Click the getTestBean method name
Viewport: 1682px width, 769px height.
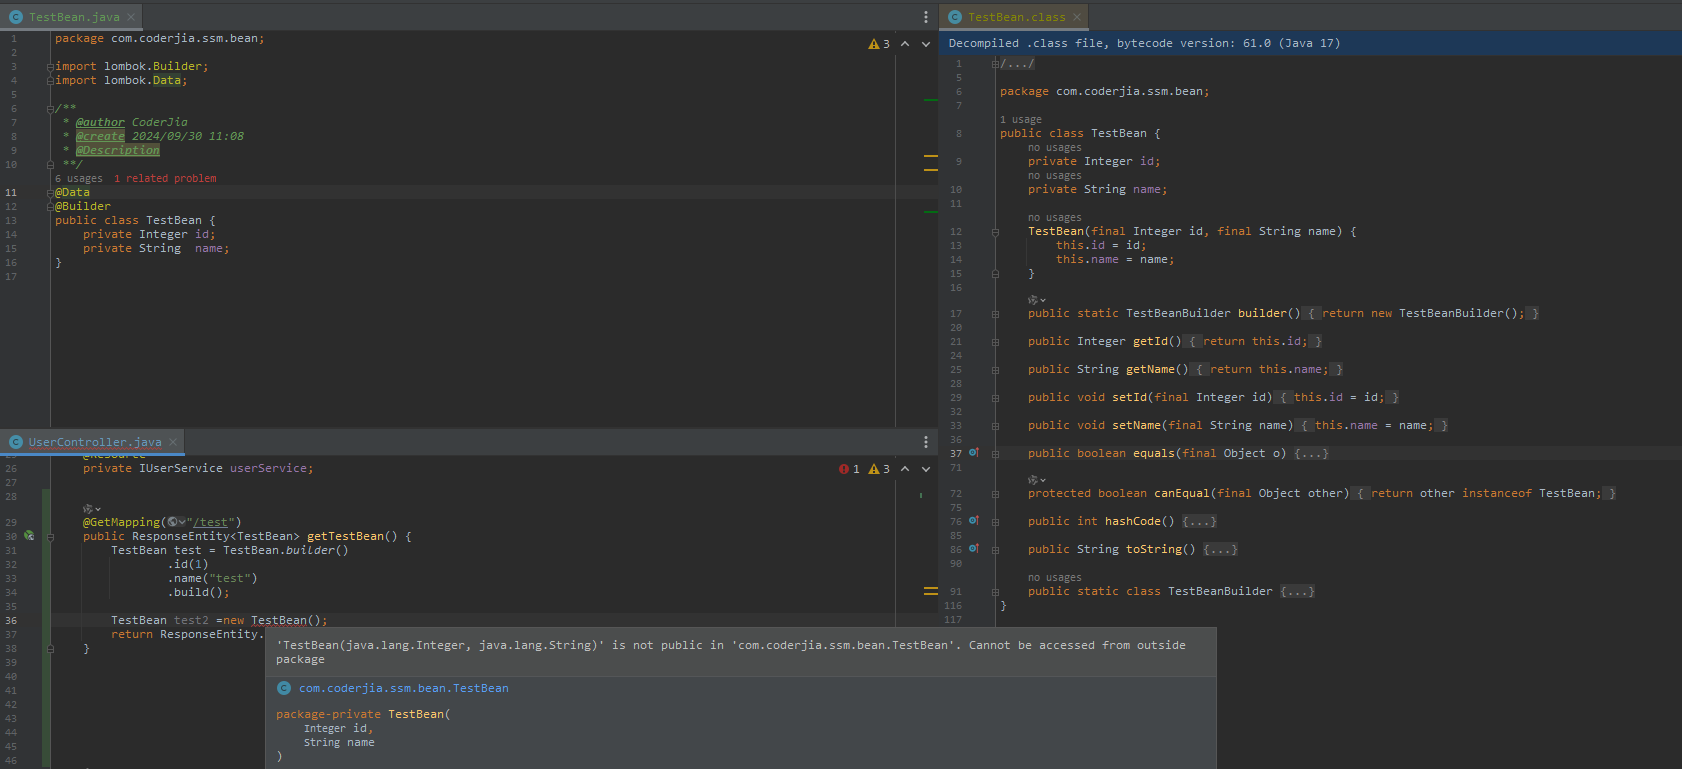click(x=345, y=536)
